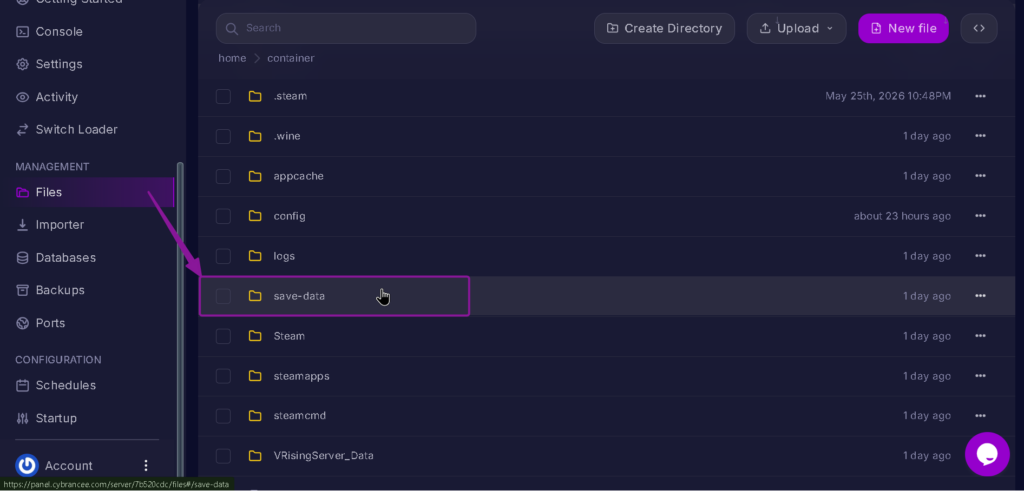Viewport: 1024px width, 491px height.
Task: Tick the checkbox for Steam folder
Action: 223,336
